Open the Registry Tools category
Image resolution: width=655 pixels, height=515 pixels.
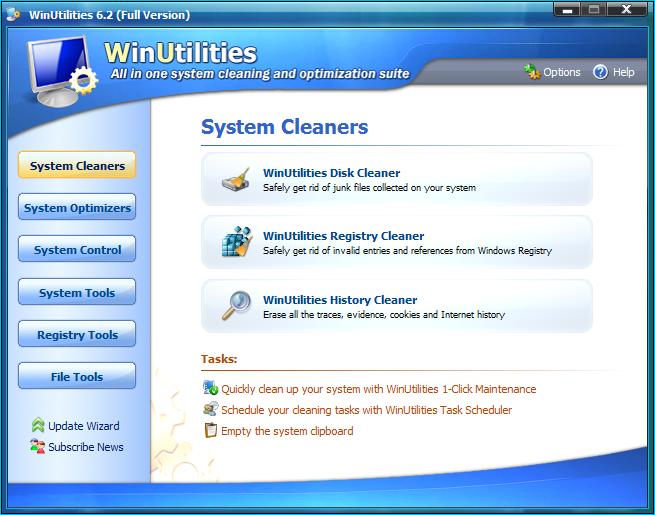click(77, 335)
